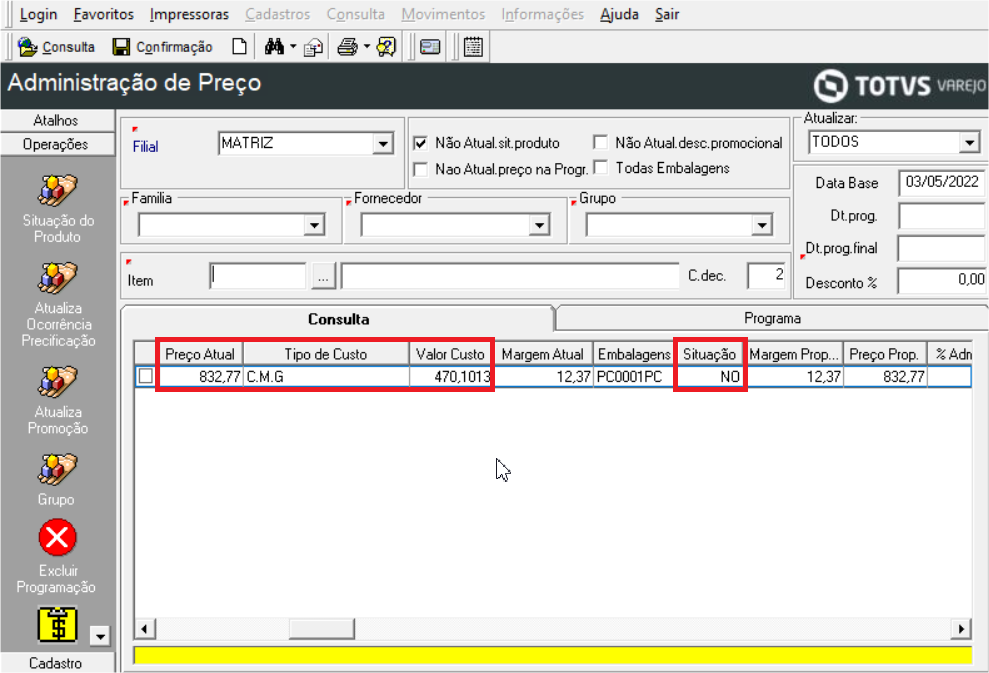989x673 pixels.
Task: Enable Não Atual.desc.promocional checkbox
Action: point(600,142)
